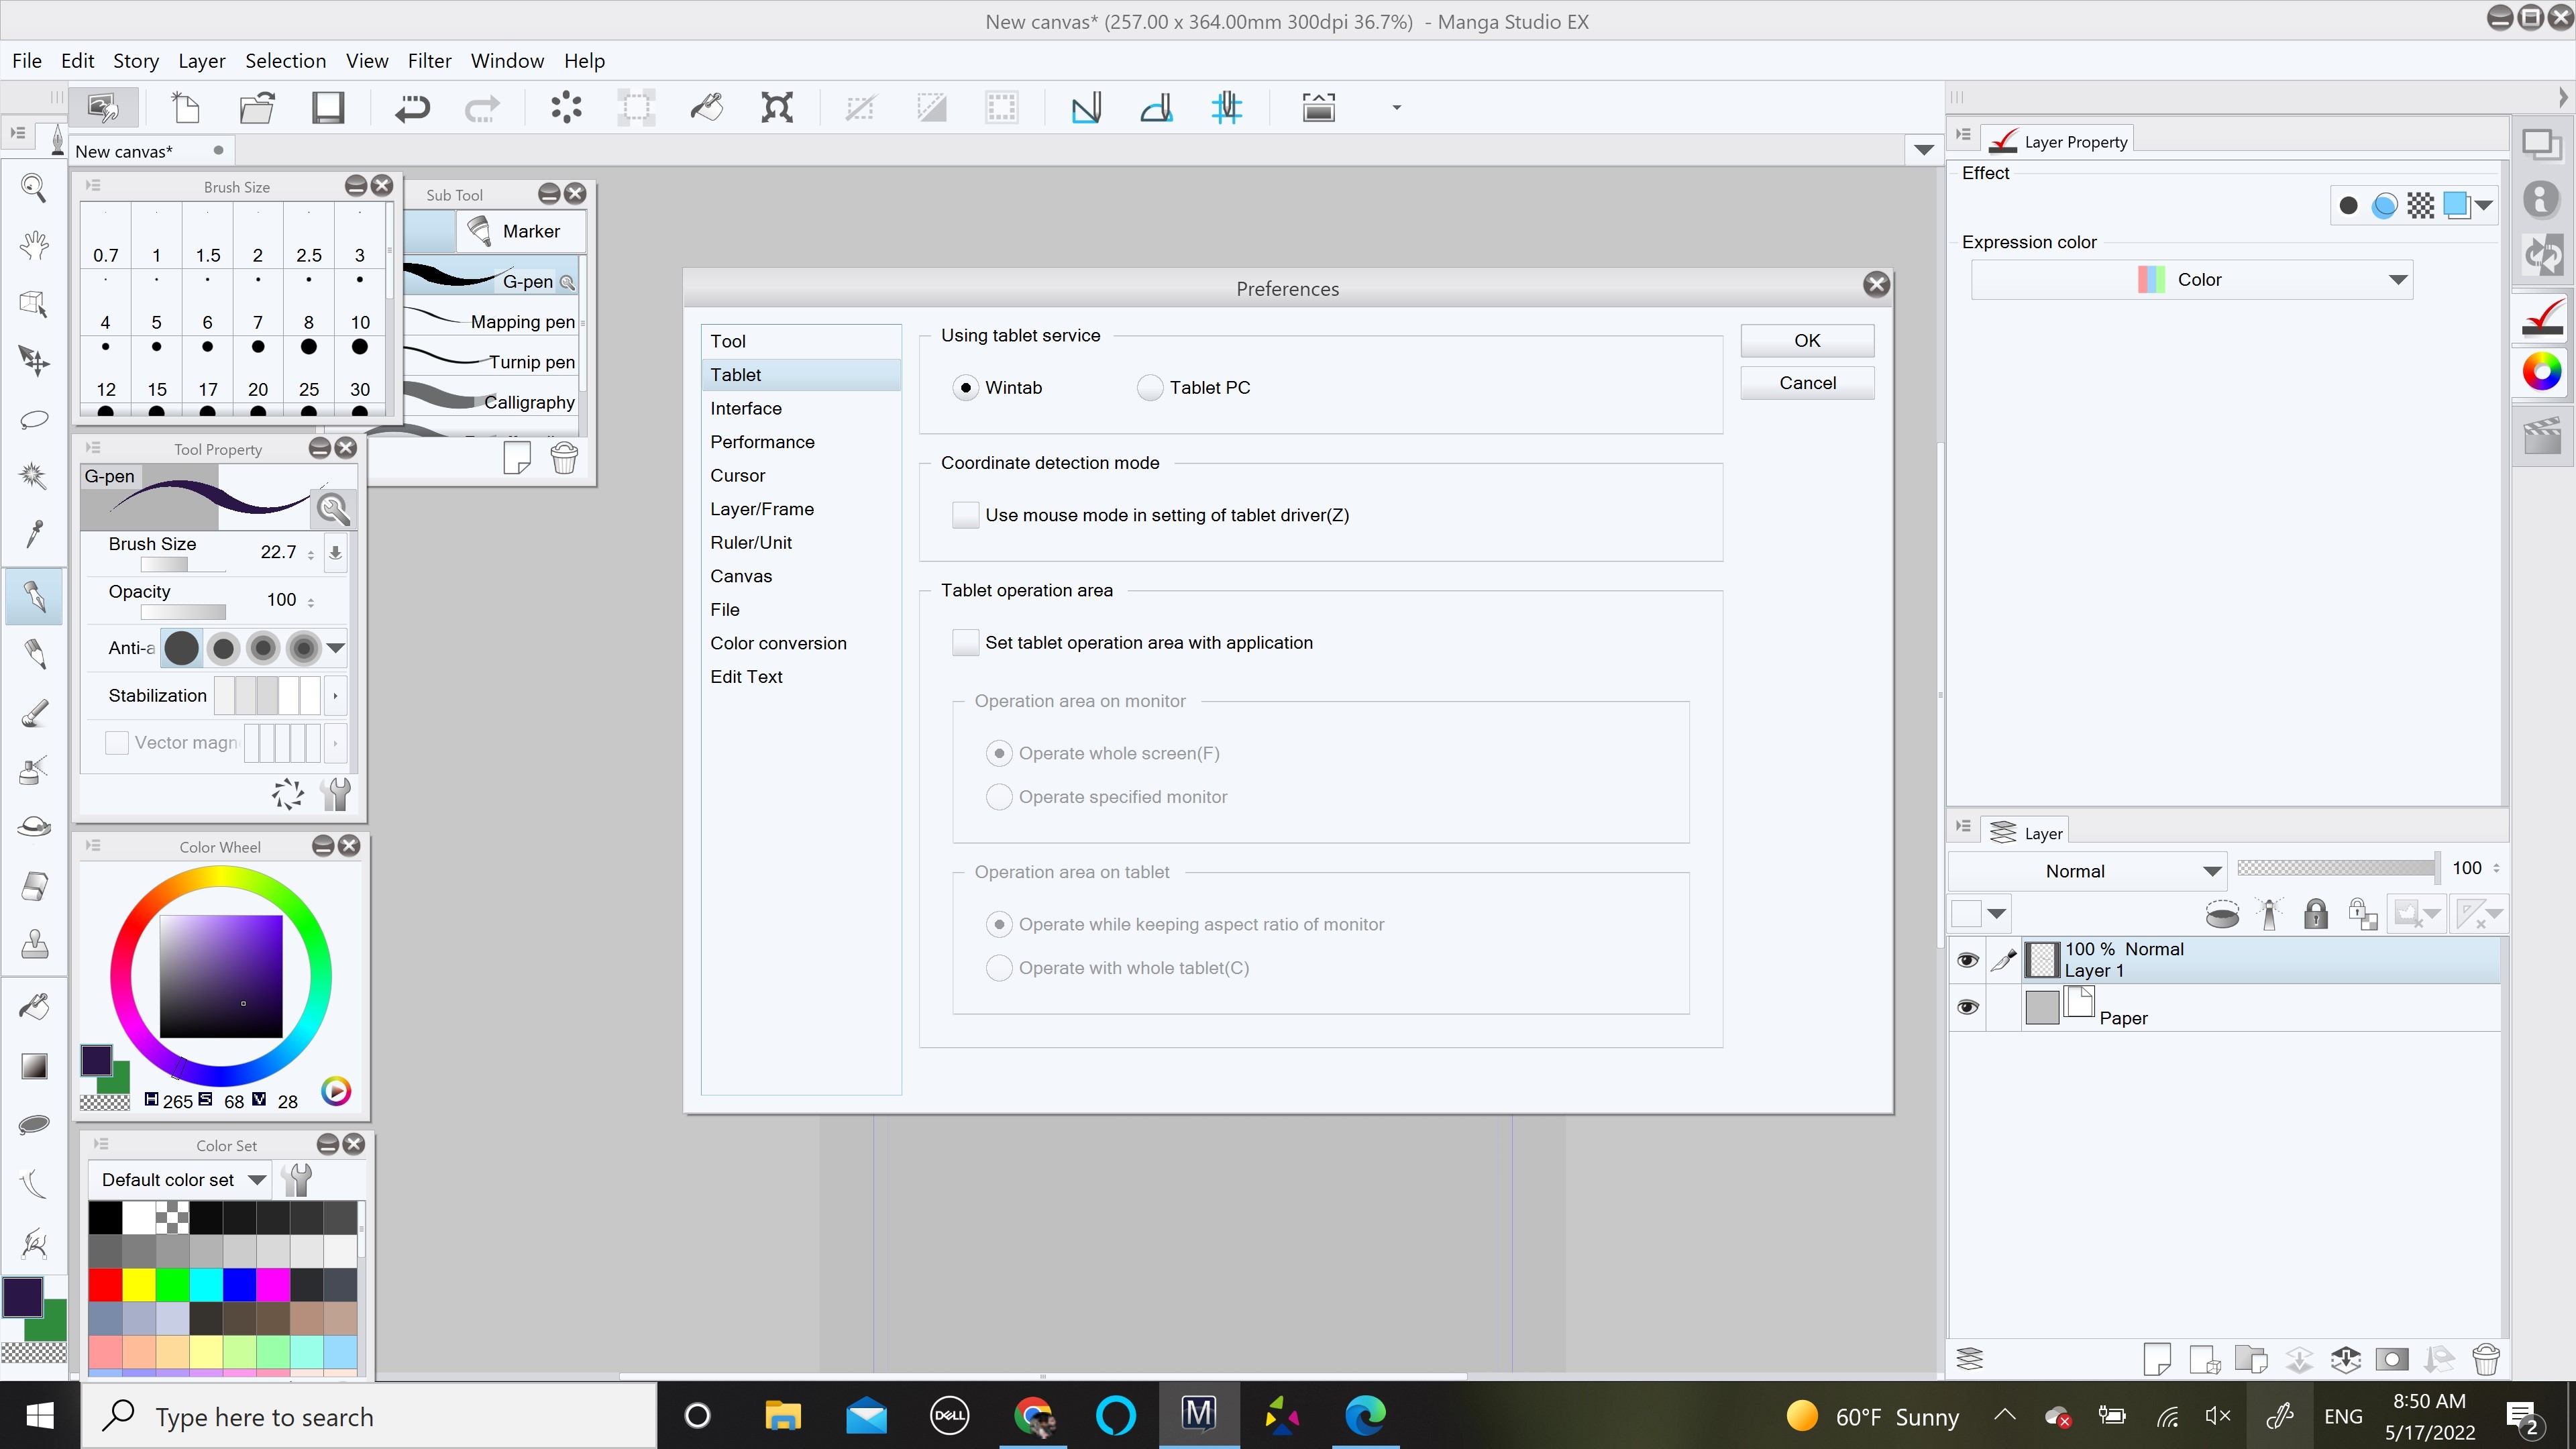Select the Hand move tool
The image size is (2576, 1449).
[x=34, y=245]
